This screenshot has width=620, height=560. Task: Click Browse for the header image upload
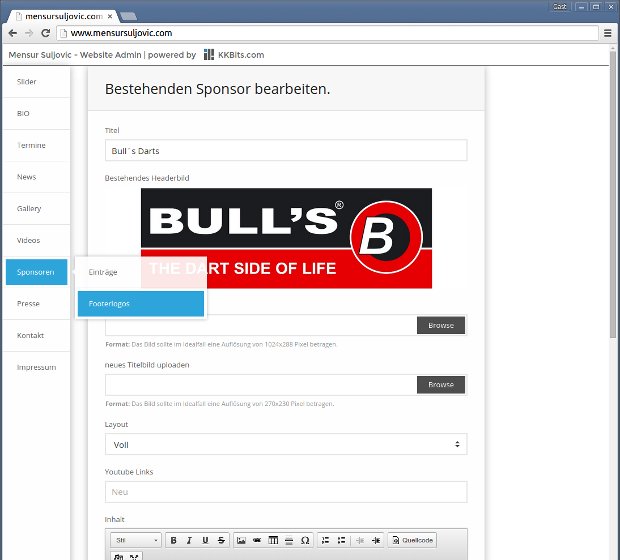coord(441,325)
